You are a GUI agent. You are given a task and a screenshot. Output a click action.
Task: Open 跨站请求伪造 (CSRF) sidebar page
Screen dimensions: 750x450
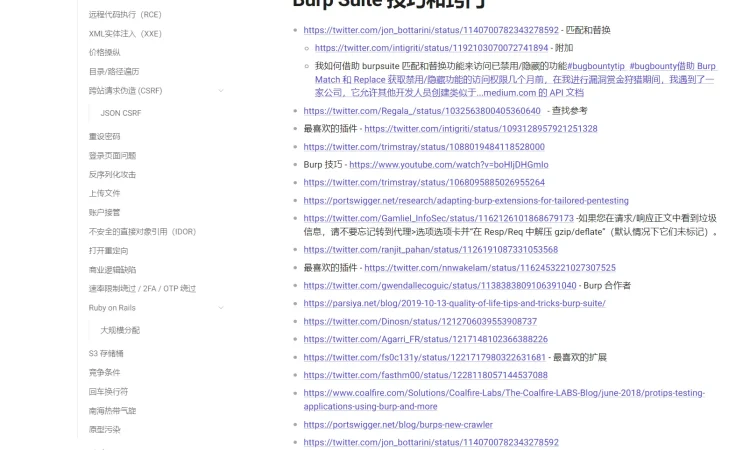point(125,90)
